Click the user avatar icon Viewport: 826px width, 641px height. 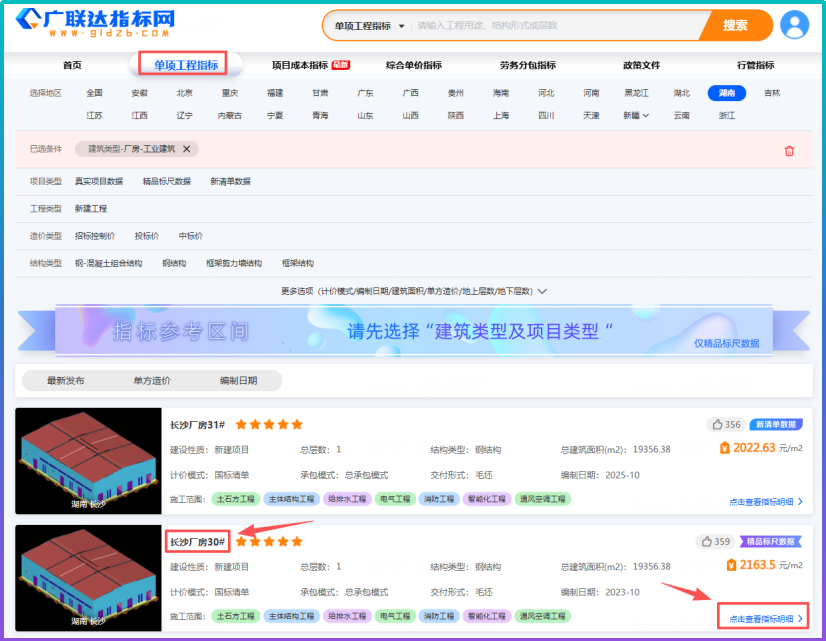tap(794, 25)
